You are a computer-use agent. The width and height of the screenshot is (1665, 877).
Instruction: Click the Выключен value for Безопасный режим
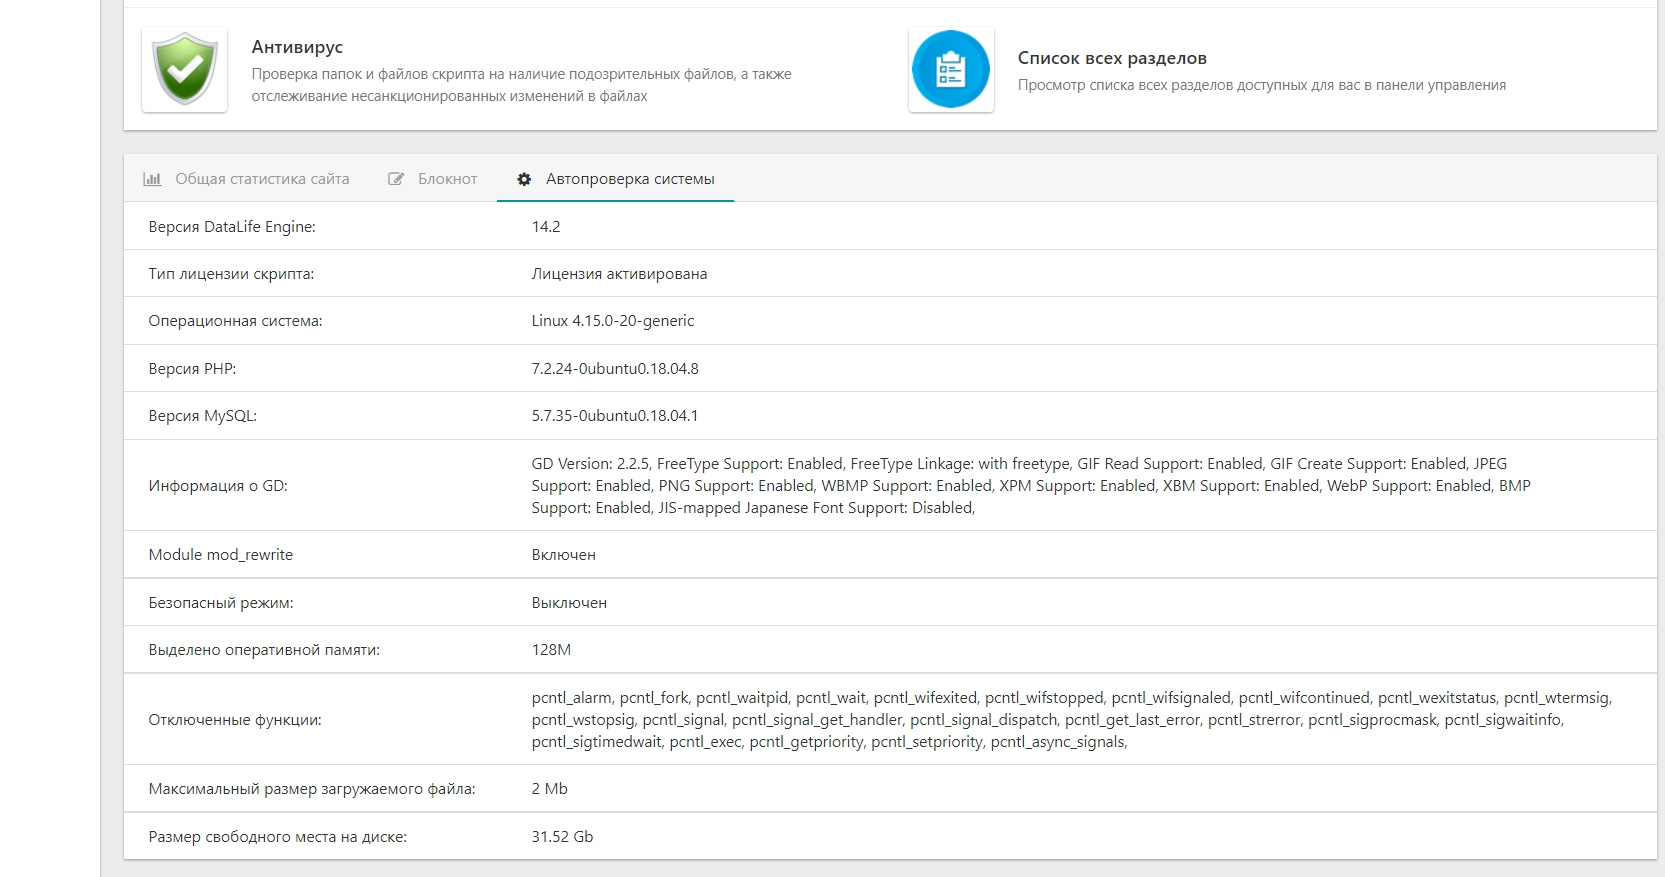[x=569, y=603]
